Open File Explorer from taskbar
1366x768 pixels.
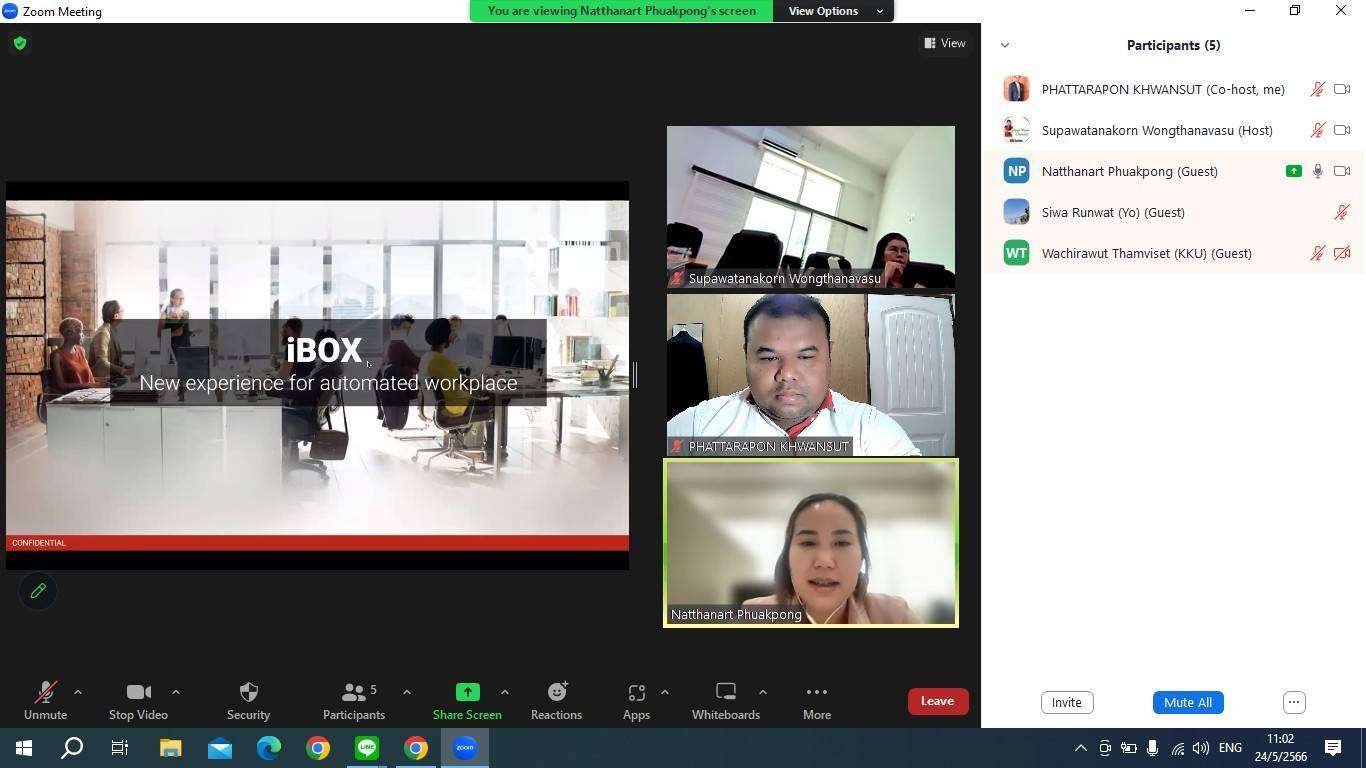171,747
